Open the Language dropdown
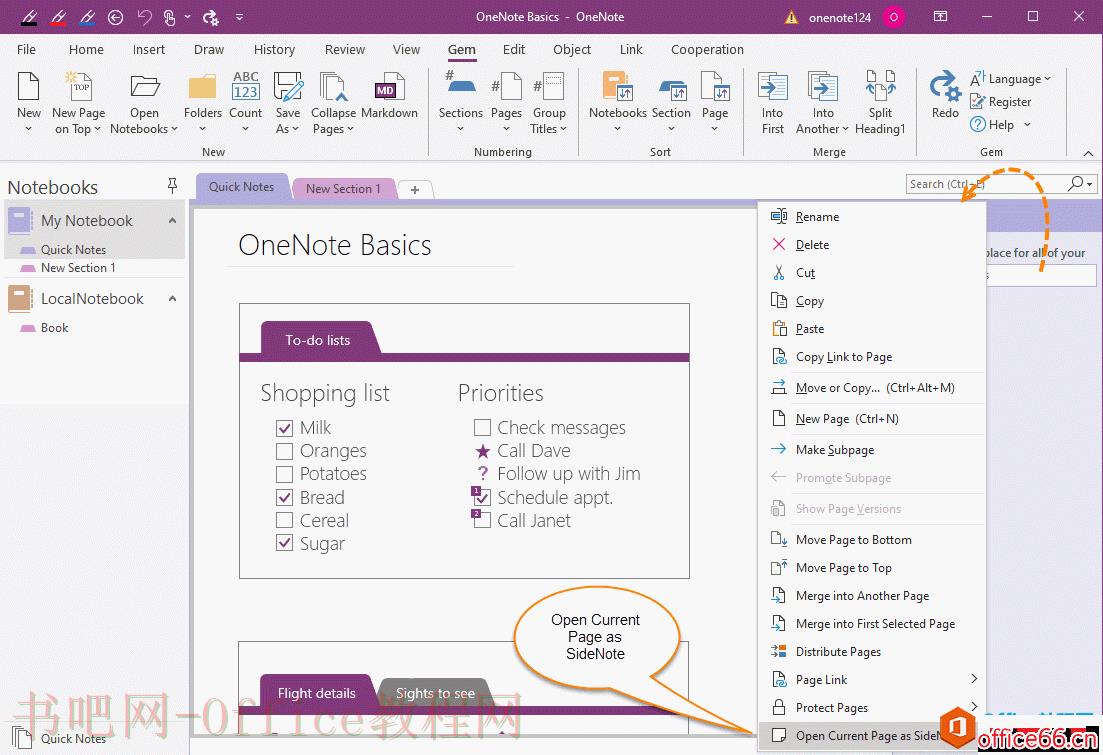Image resolution: width=1103 pixels, height=755 pixels. (1011, 79)
